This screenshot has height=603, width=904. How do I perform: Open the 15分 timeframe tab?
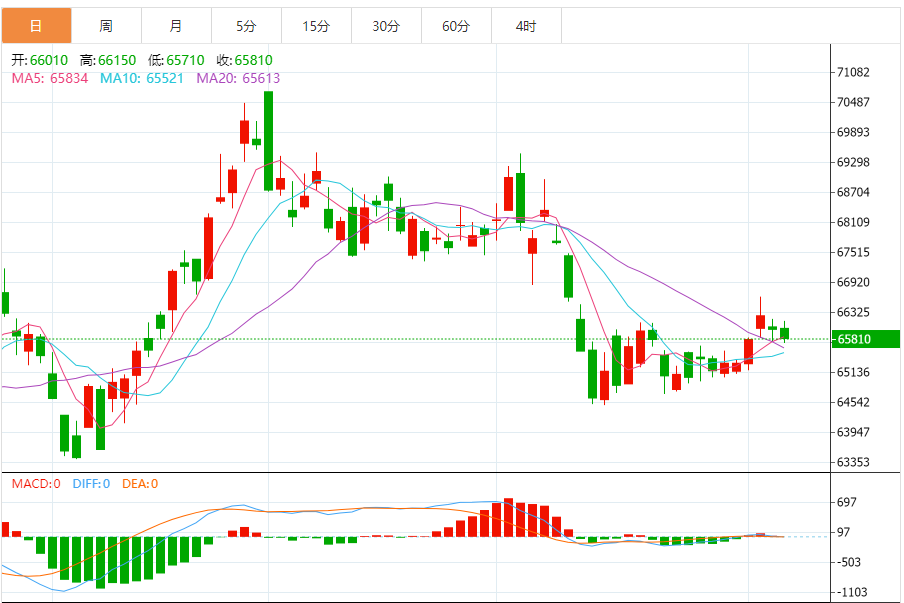[317, 26]
